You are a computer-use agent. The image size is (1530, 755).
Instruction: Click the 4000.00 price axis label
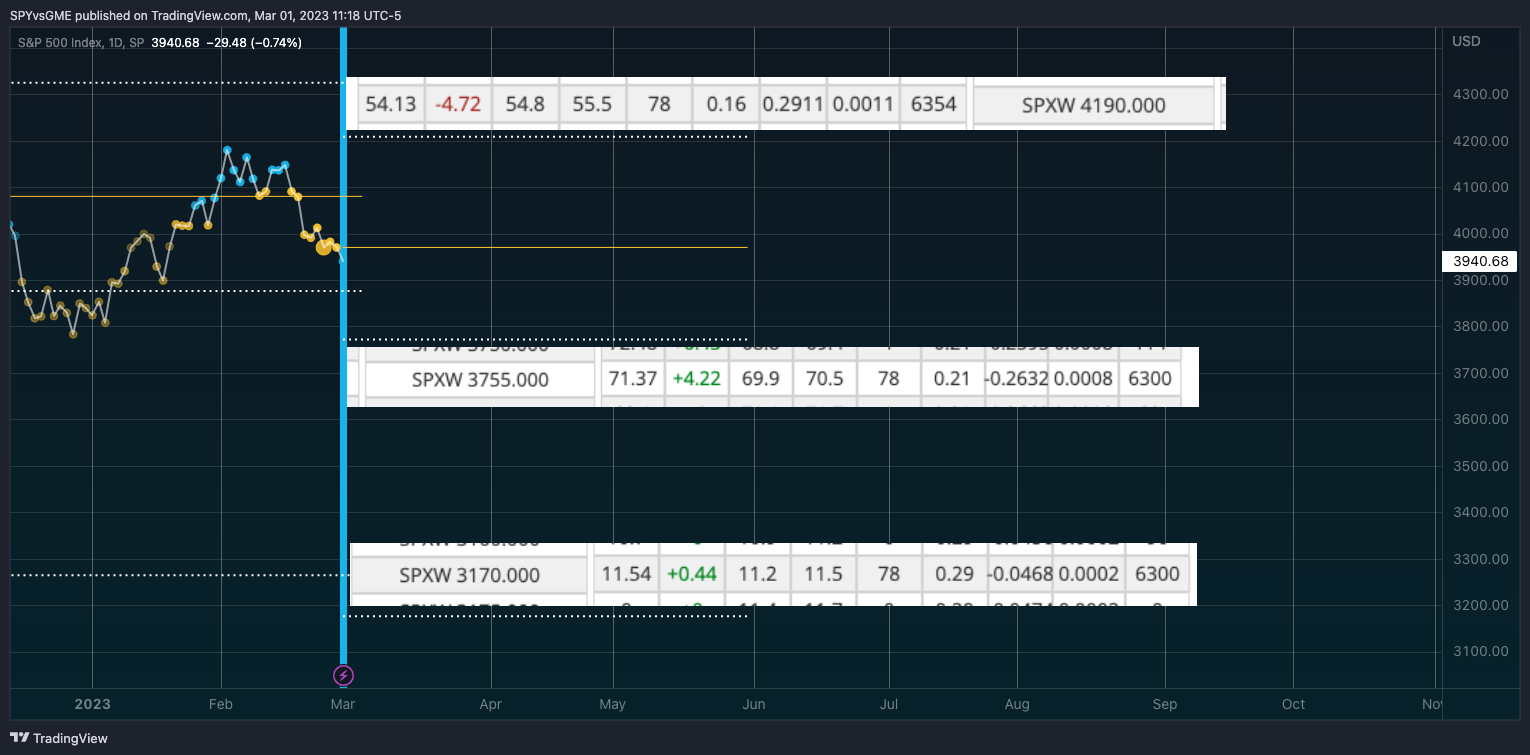tap(1480, 233)
